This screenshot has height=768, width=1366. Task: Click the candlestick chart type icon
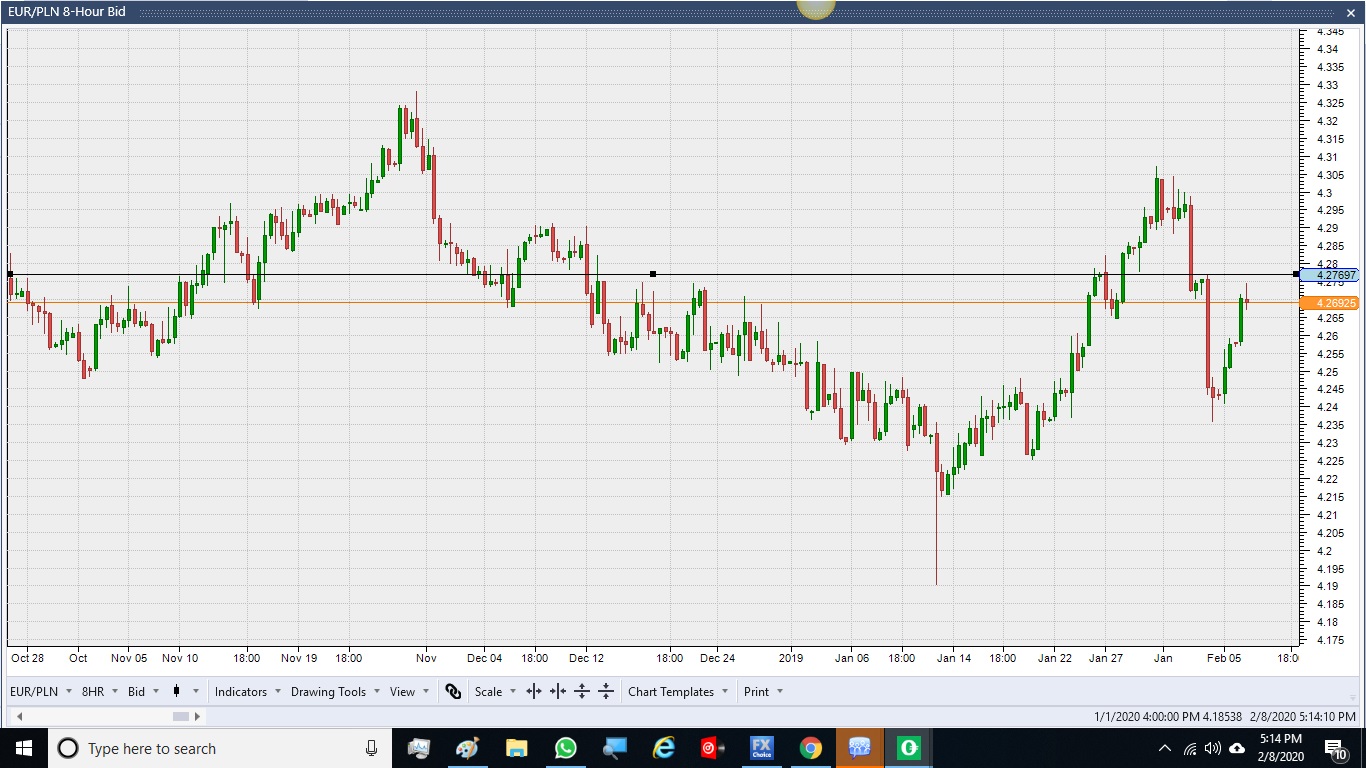[176, 691]
